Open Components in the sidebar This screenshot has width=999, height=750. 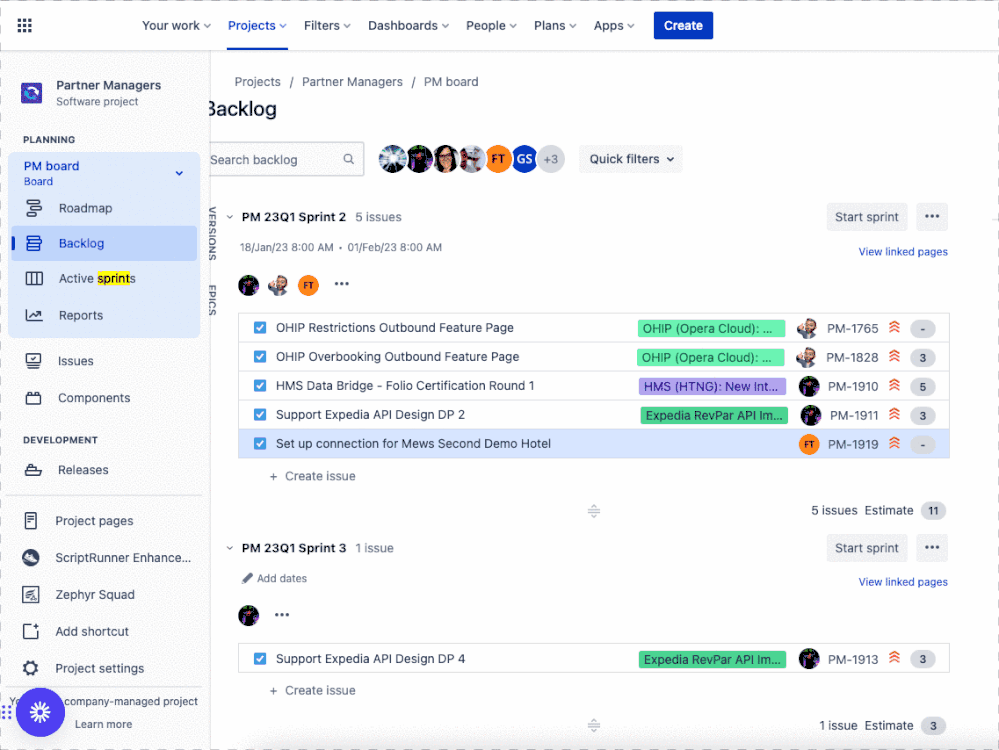click(94, 398)
